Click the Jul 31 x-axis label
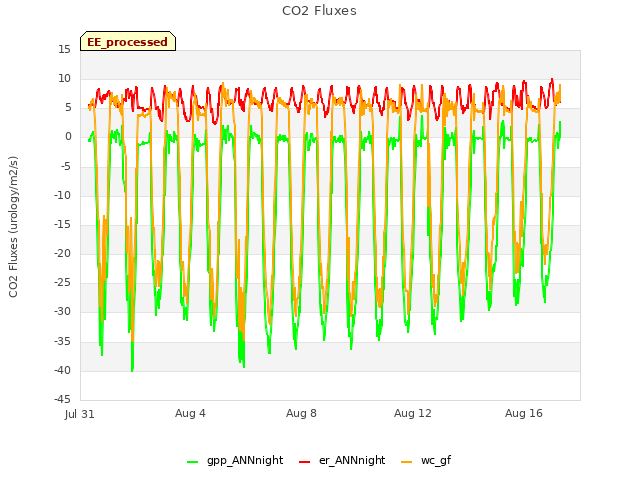640x480 pixels. pos(80,414)
